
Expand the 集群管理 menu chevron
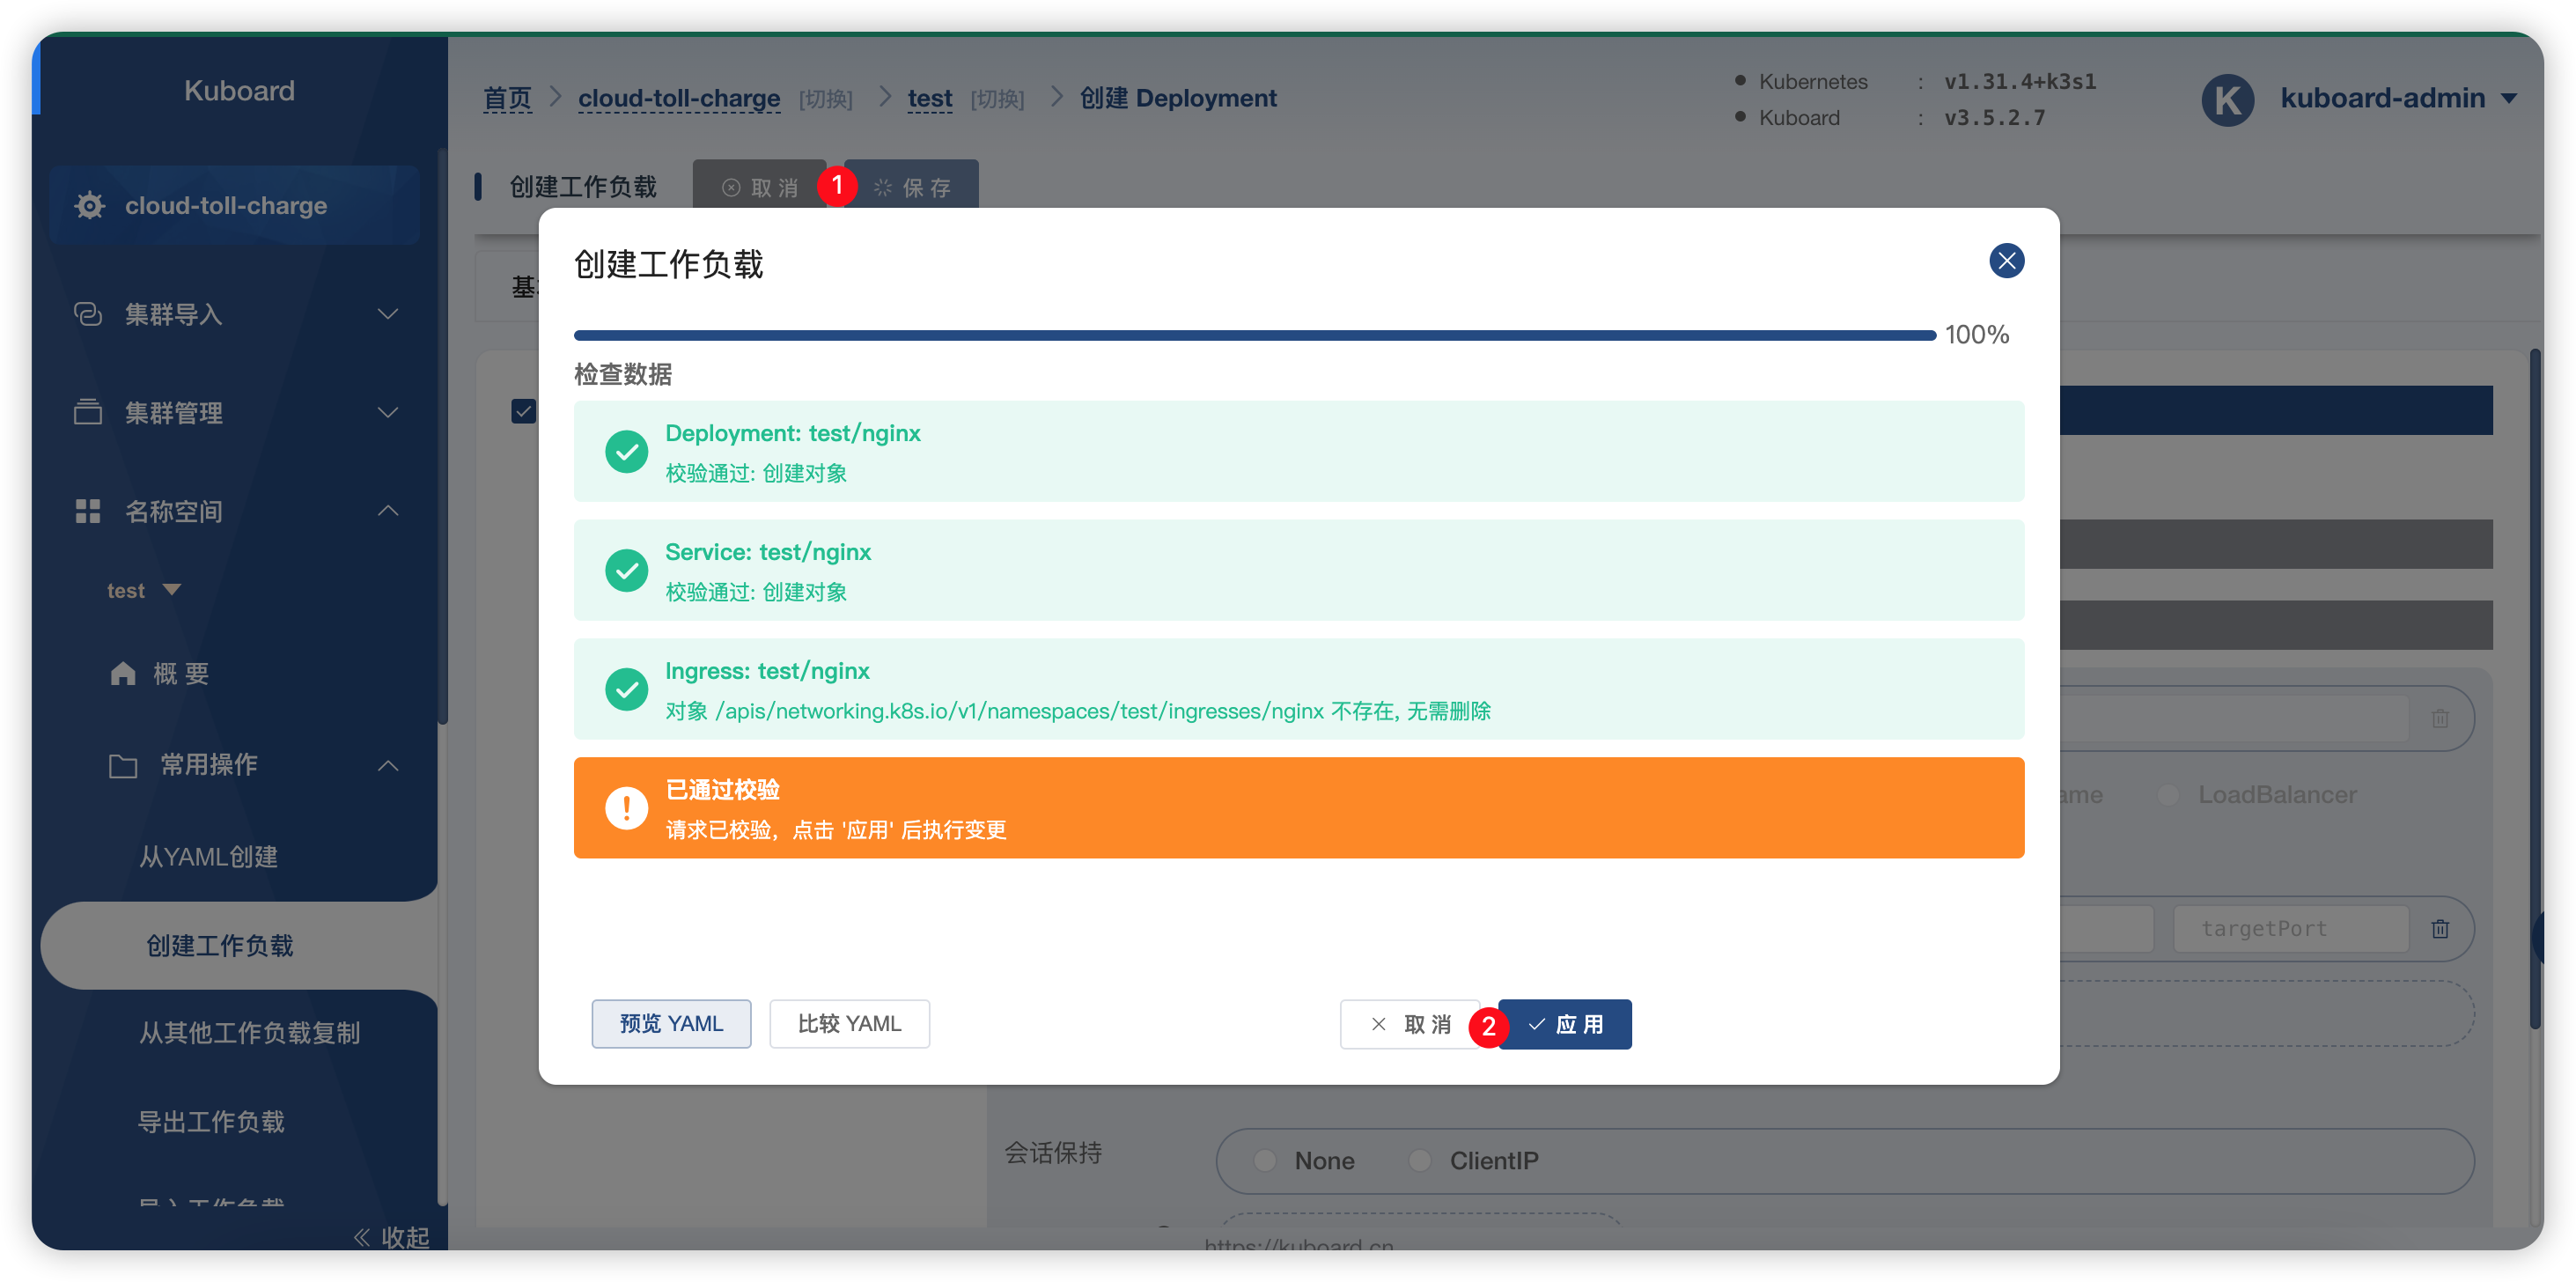[387, 411]
